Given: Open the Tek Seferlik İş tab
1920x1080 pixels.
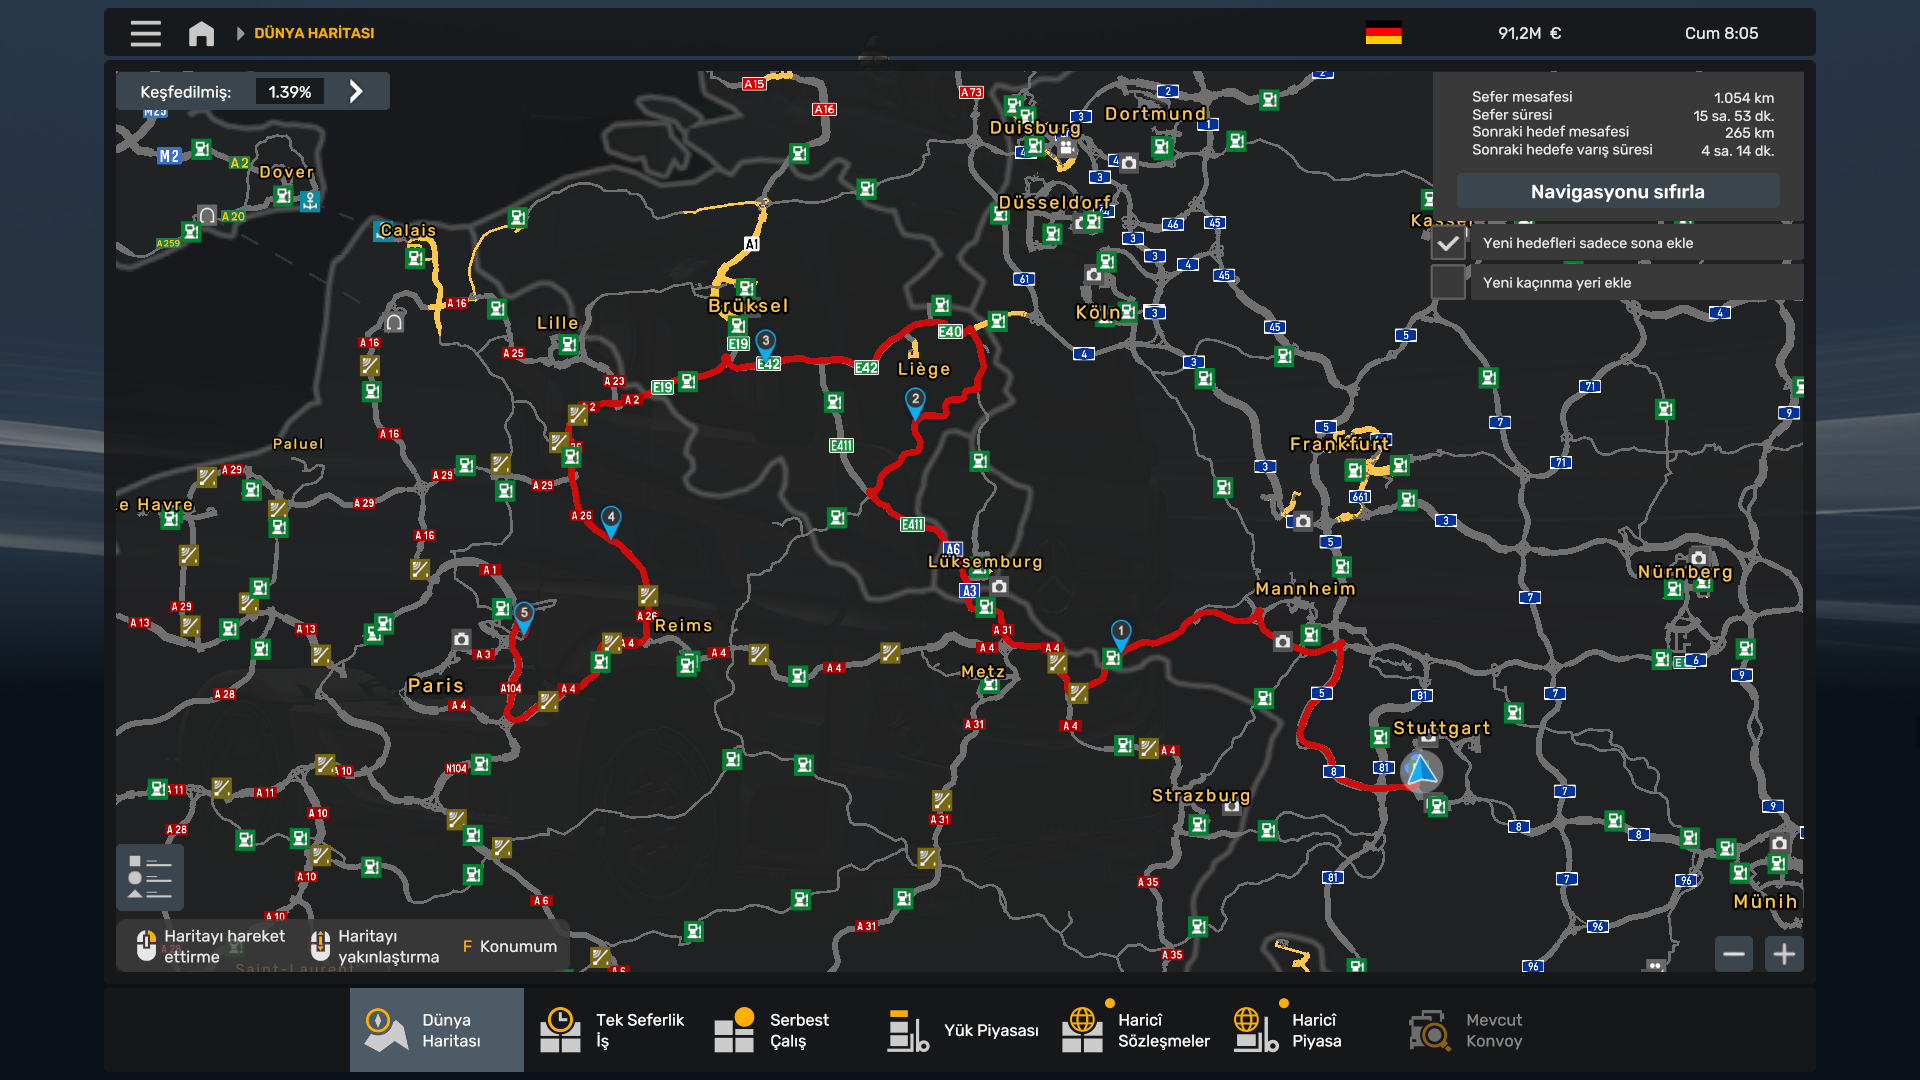Looking at the screenshot, I should coord(611,1030).
